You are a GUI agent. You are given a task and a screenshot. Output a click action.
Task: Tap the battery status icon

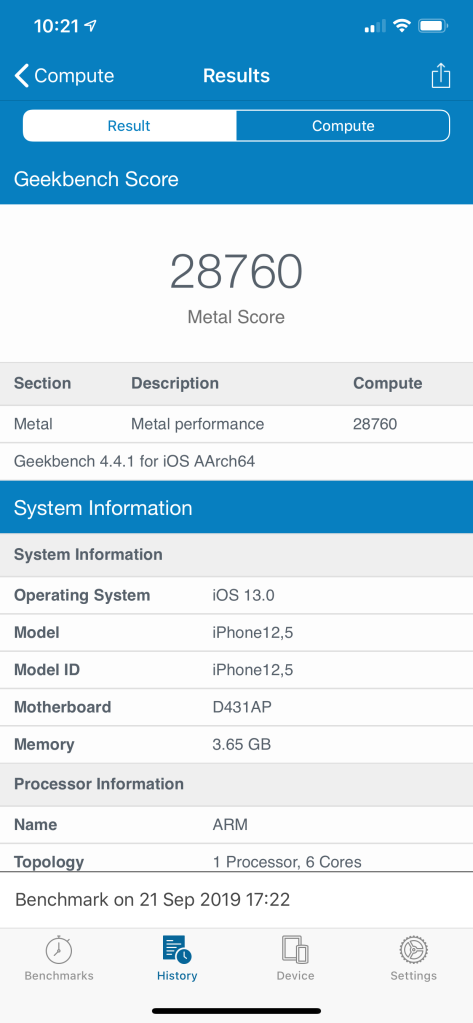433,26
